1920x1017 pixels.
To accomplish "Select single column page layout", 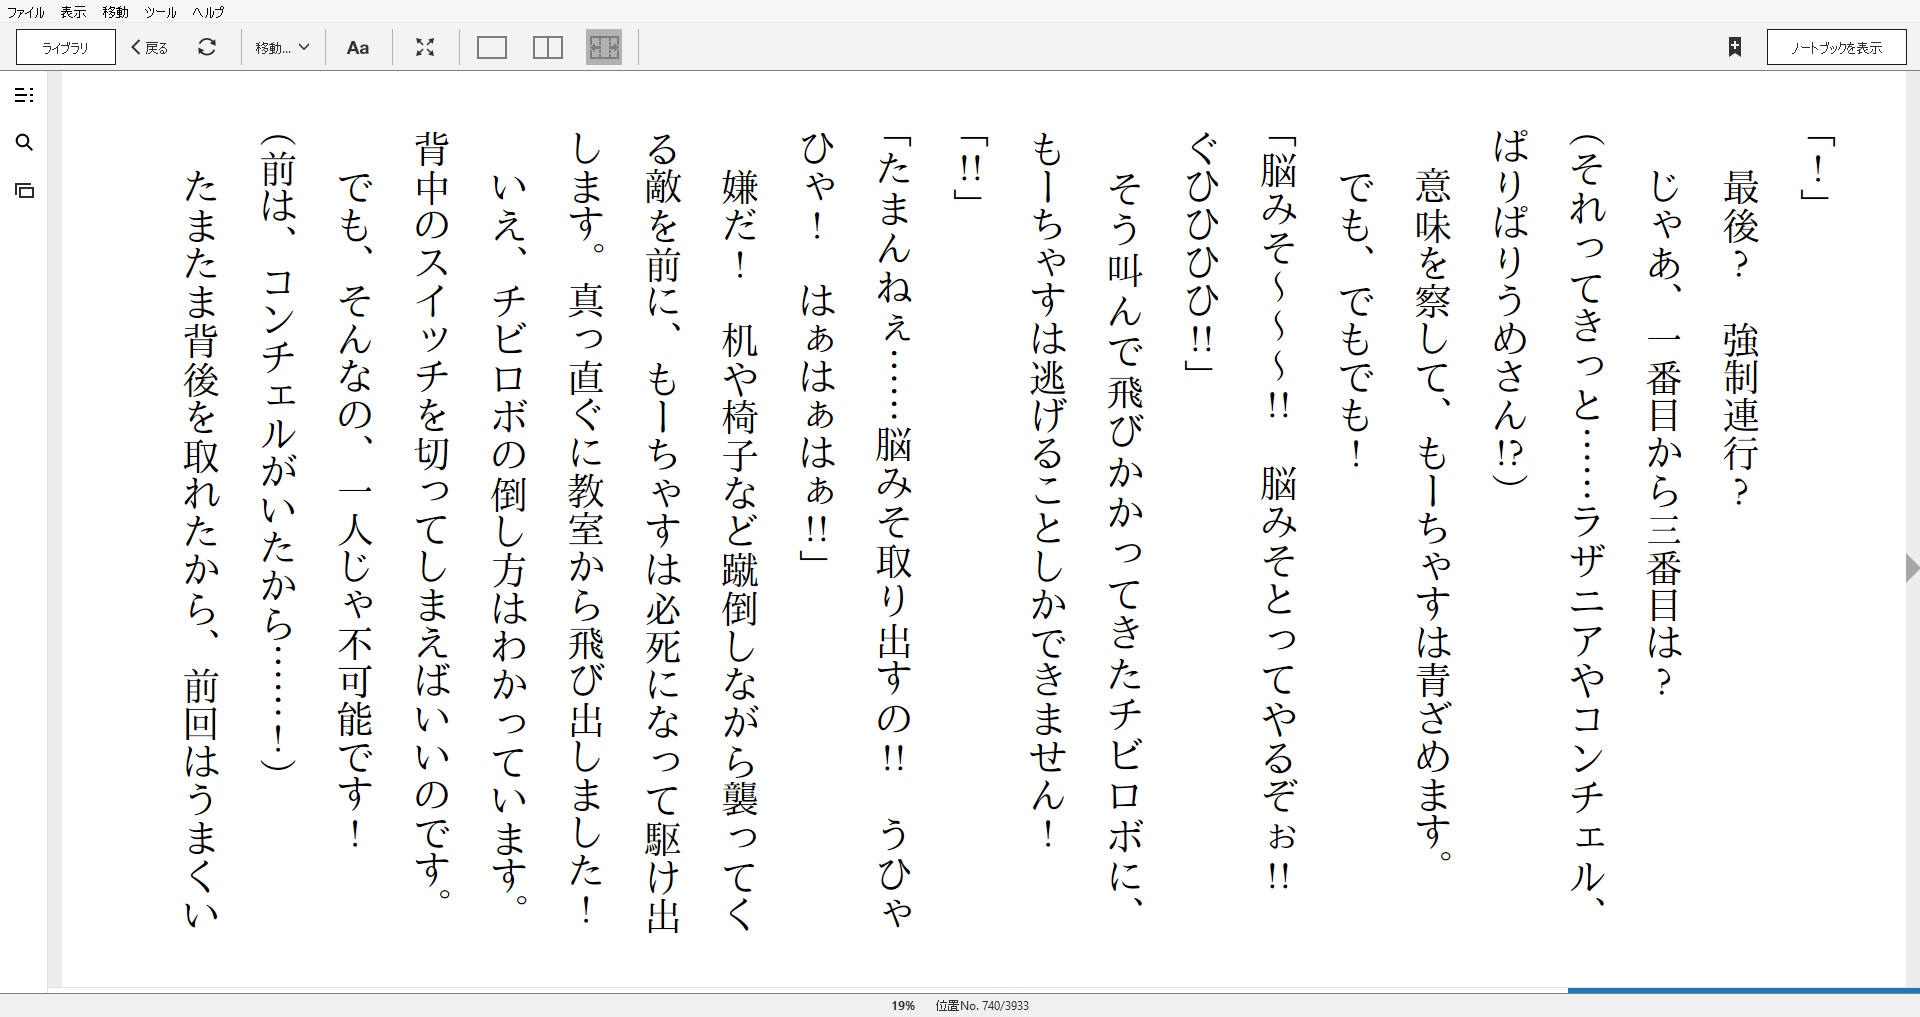I will pos(492,47).
